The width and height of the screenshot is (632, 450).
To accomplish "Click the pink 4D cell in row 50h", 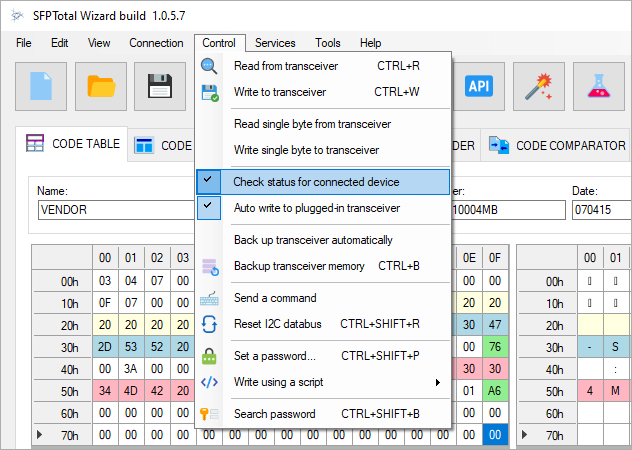I will 131,391.
